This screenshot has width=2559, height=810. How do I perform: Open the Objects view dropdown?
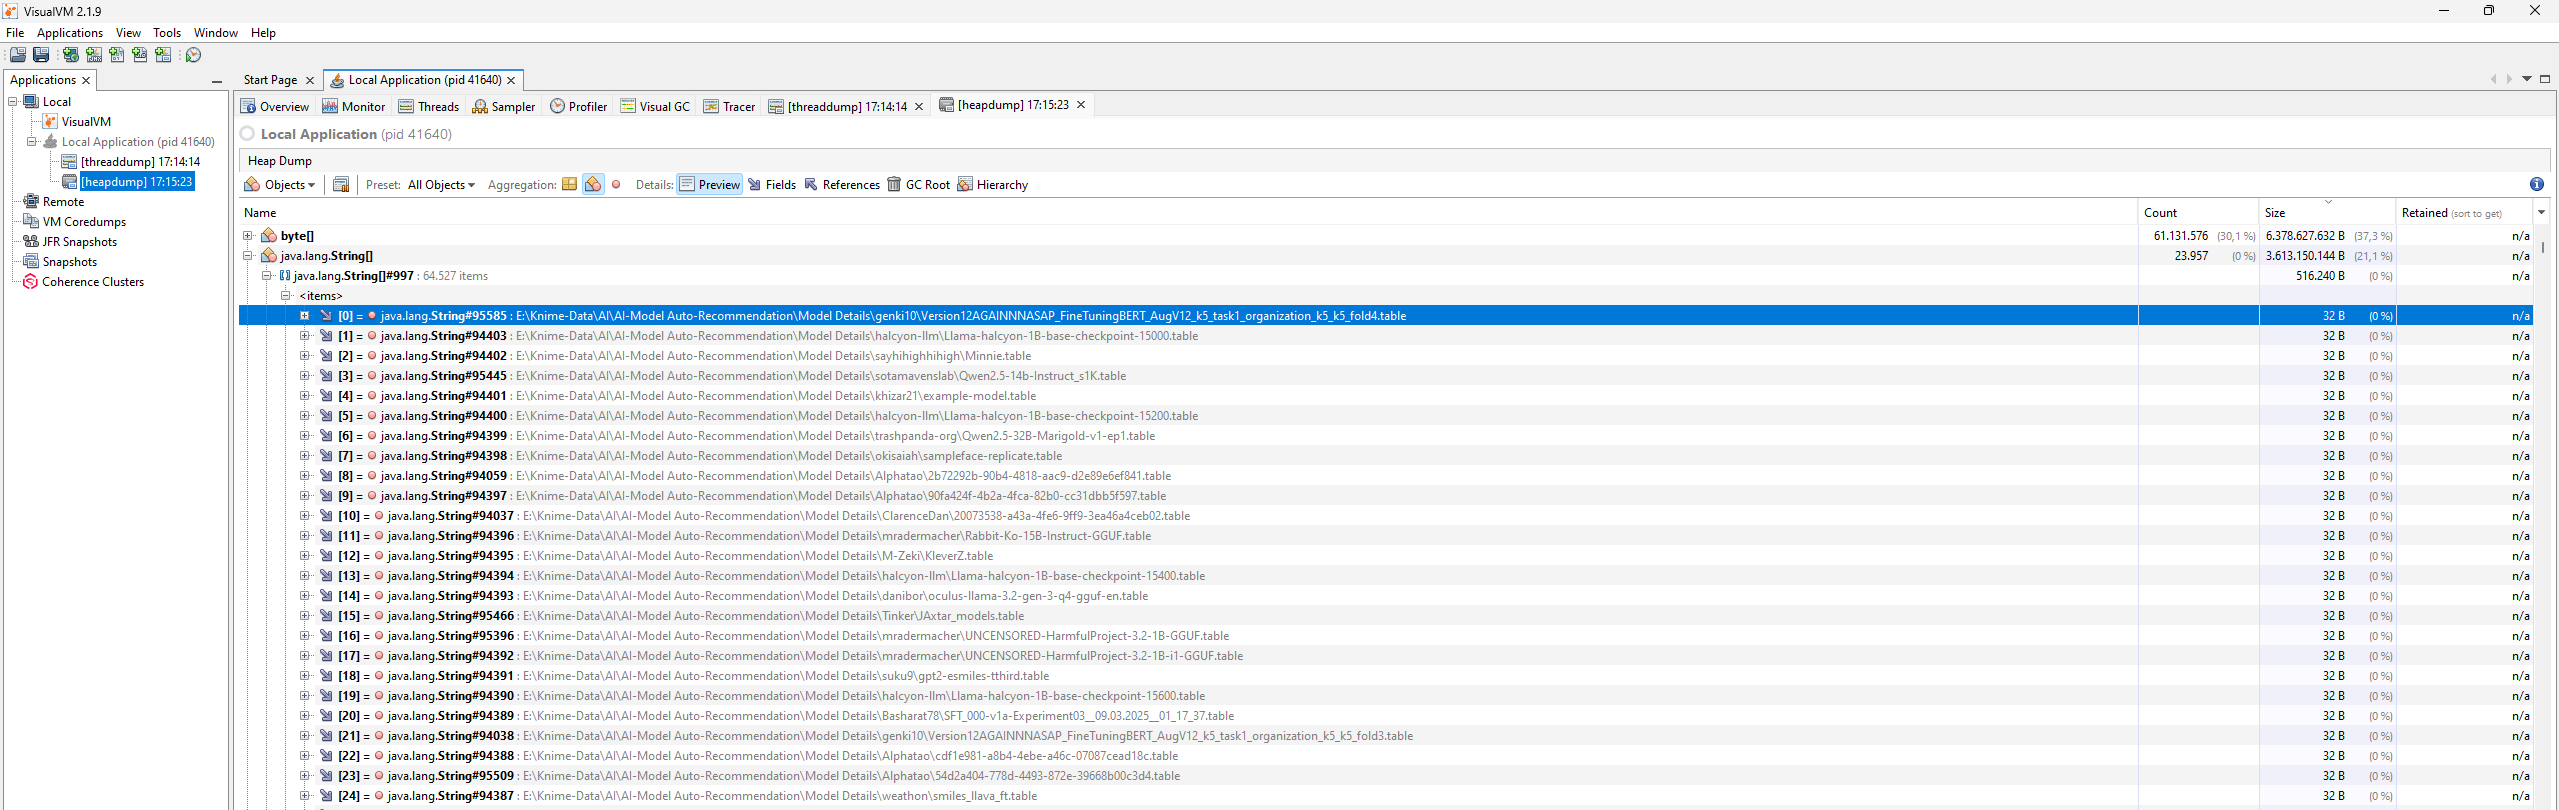[x=280, y=185]
